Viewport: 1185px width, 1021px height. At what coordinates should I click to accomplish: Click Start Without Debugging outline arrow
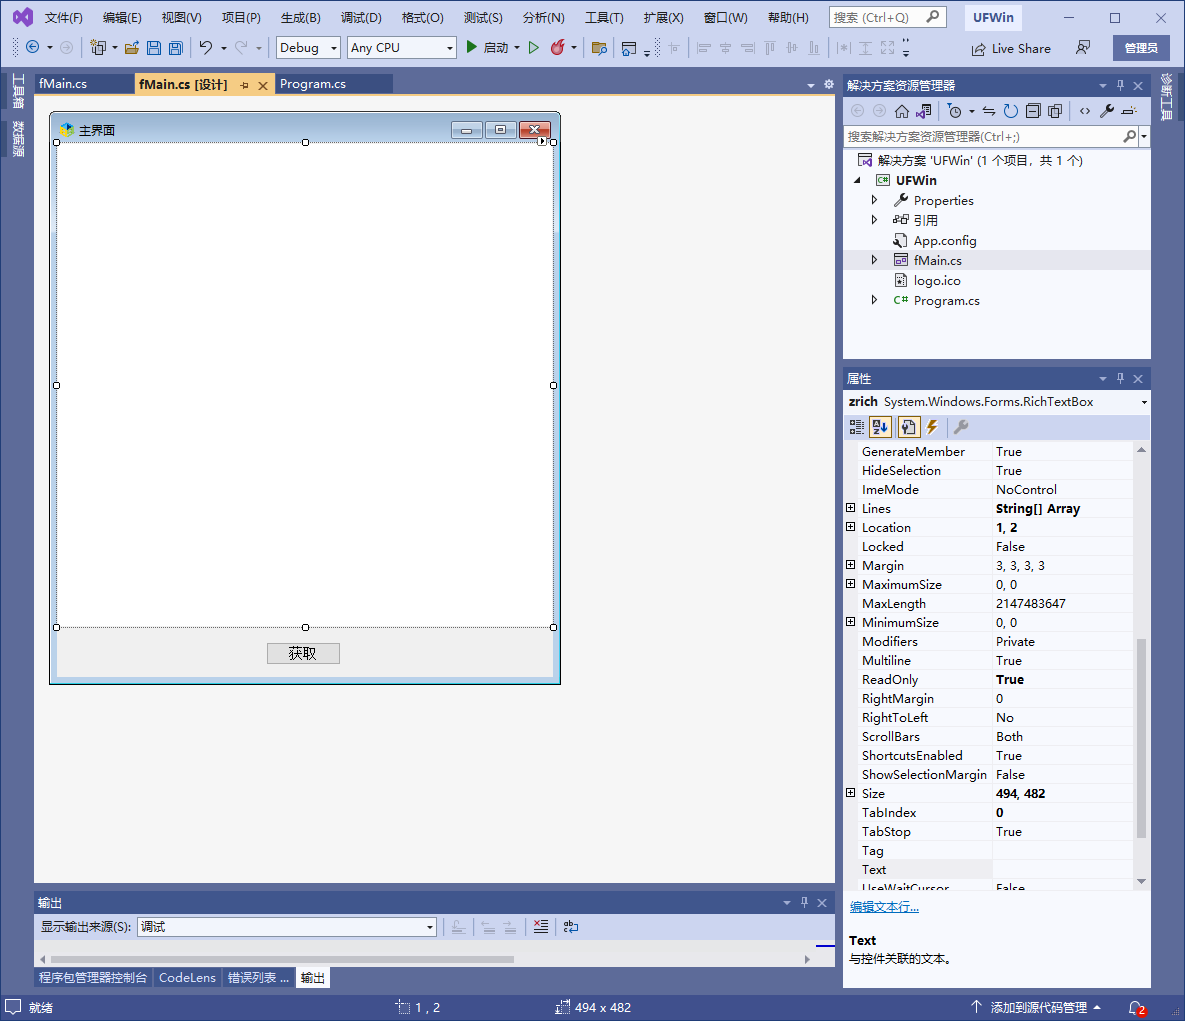click(534, 48)
